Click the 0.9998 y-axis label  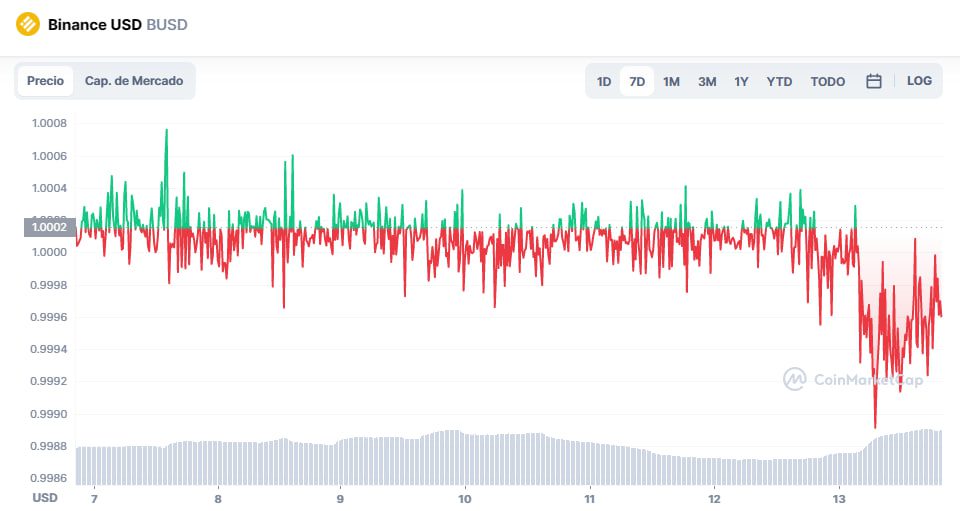click(x=49, y=285)
